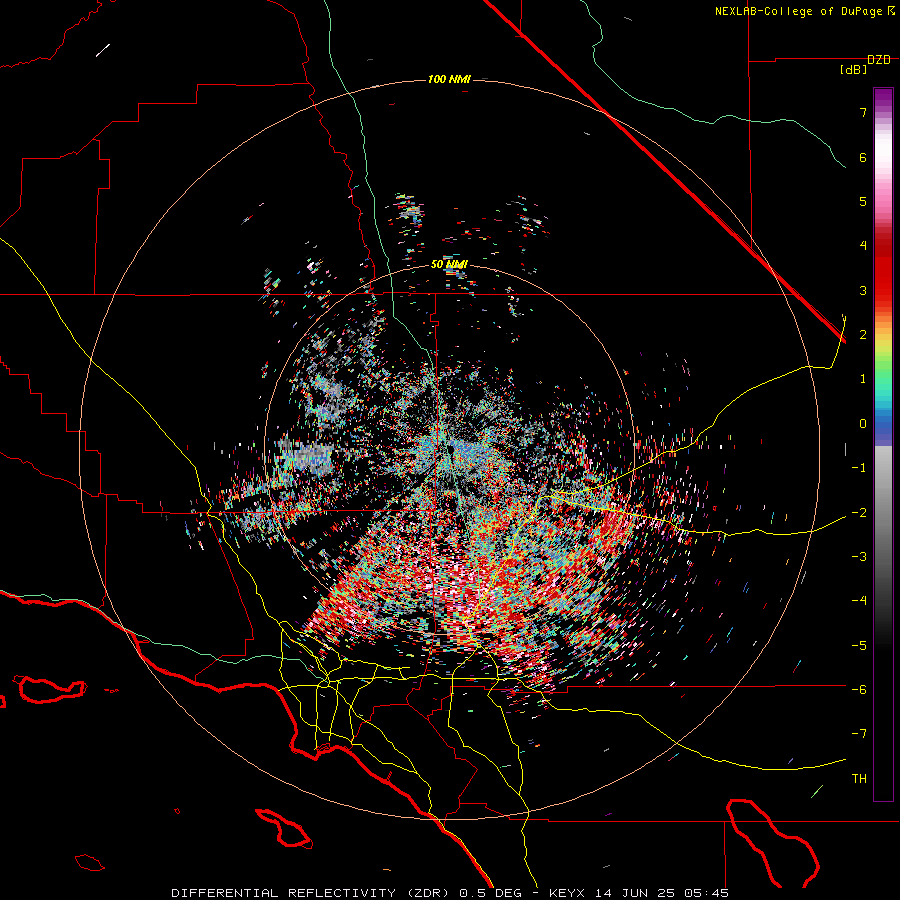Click the 3 value on the color scale
The height and width of the screenshot is (900, 900).
(863, 290)
